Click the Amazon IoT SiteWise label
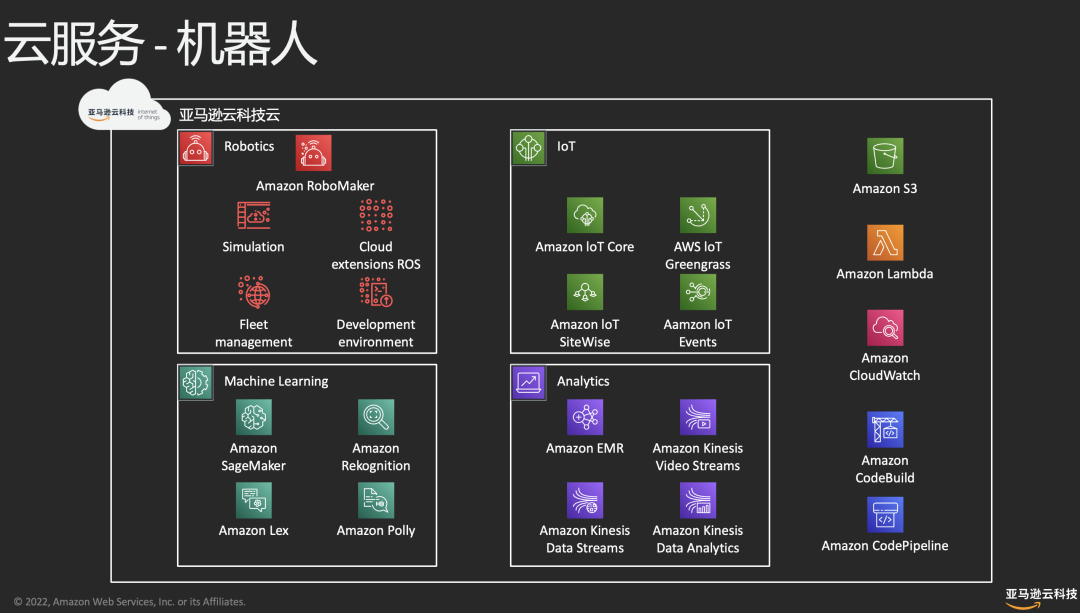 pyautogui.click(x=585, y=333)
